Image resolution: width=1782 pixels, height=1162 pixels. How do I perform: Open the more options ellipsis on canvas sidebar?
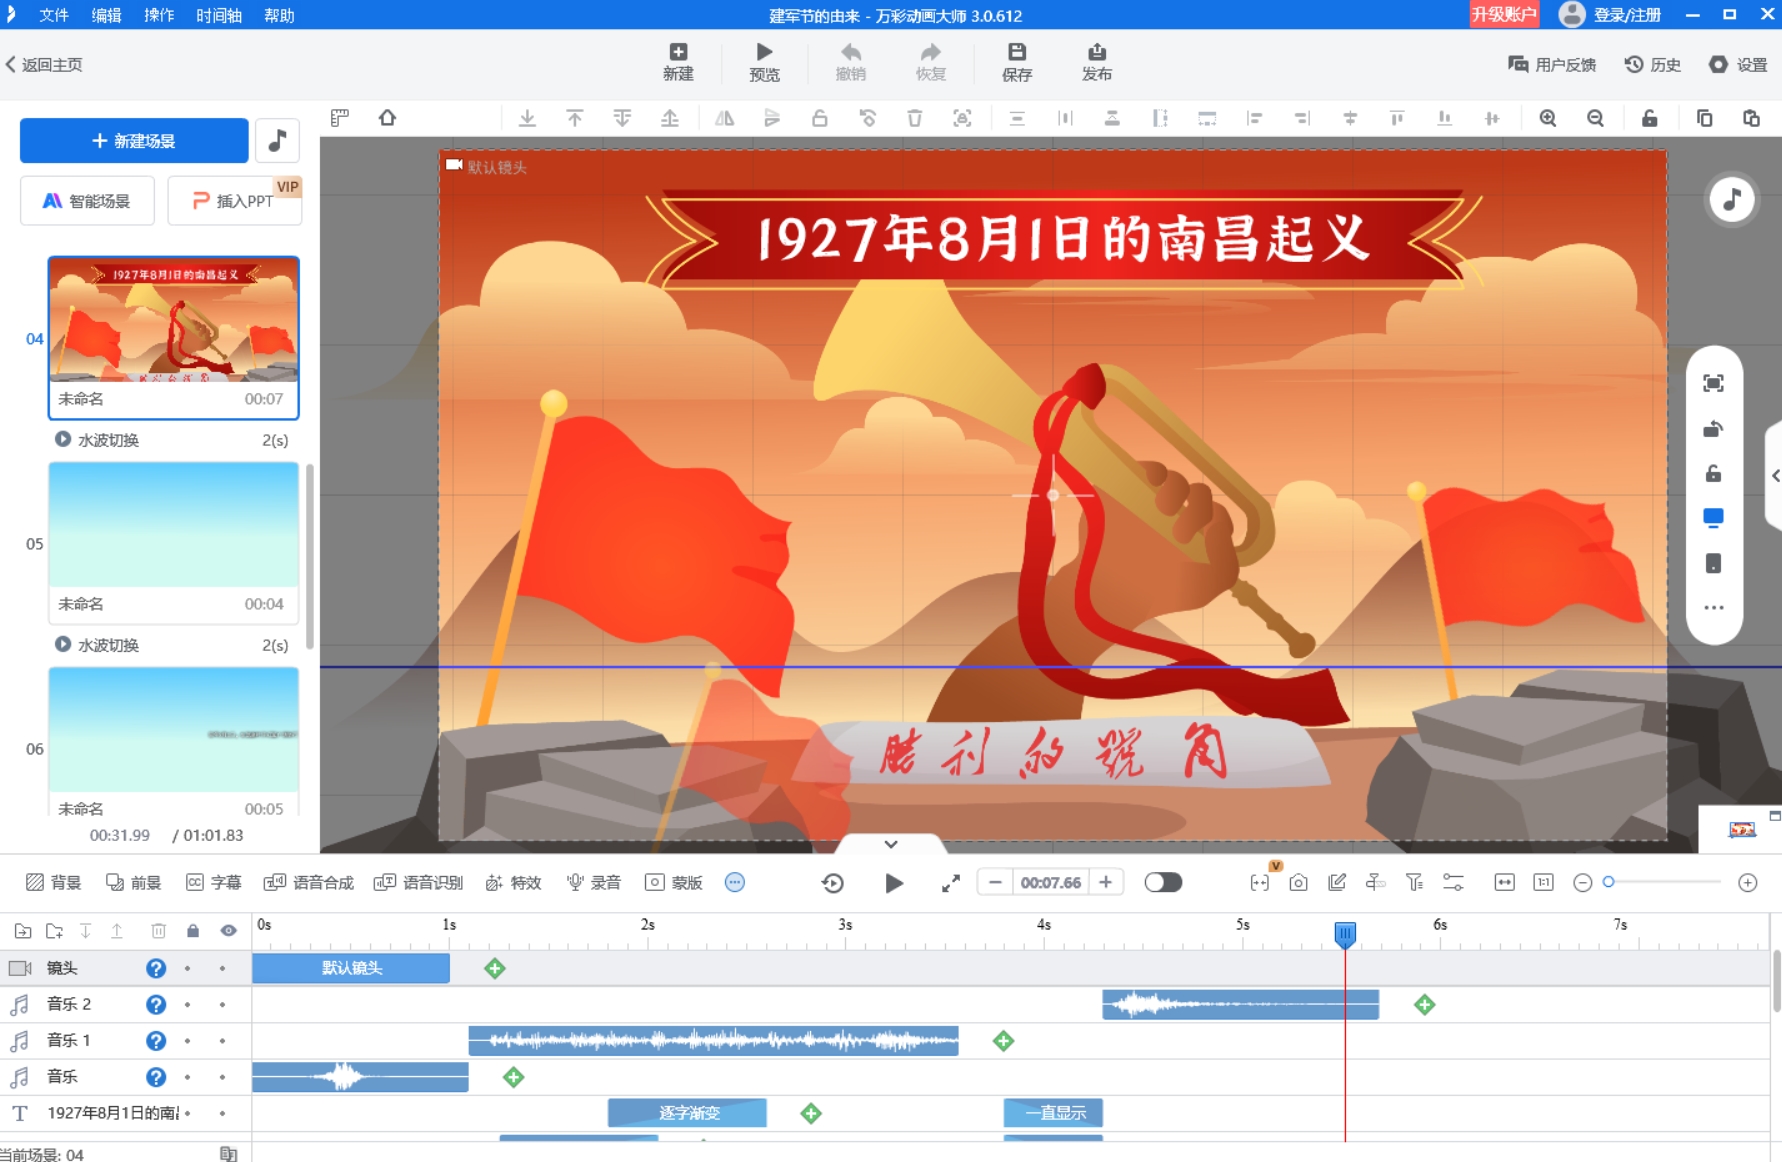(1713, 608)
